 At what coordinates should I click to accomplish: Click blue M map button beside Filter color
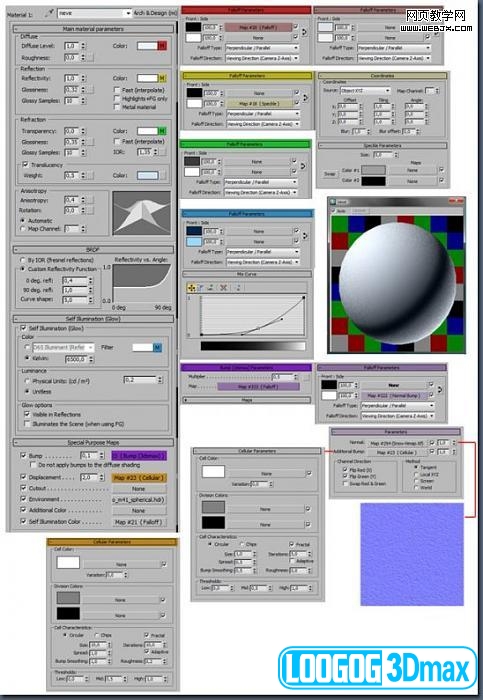(x=158, y=347)
